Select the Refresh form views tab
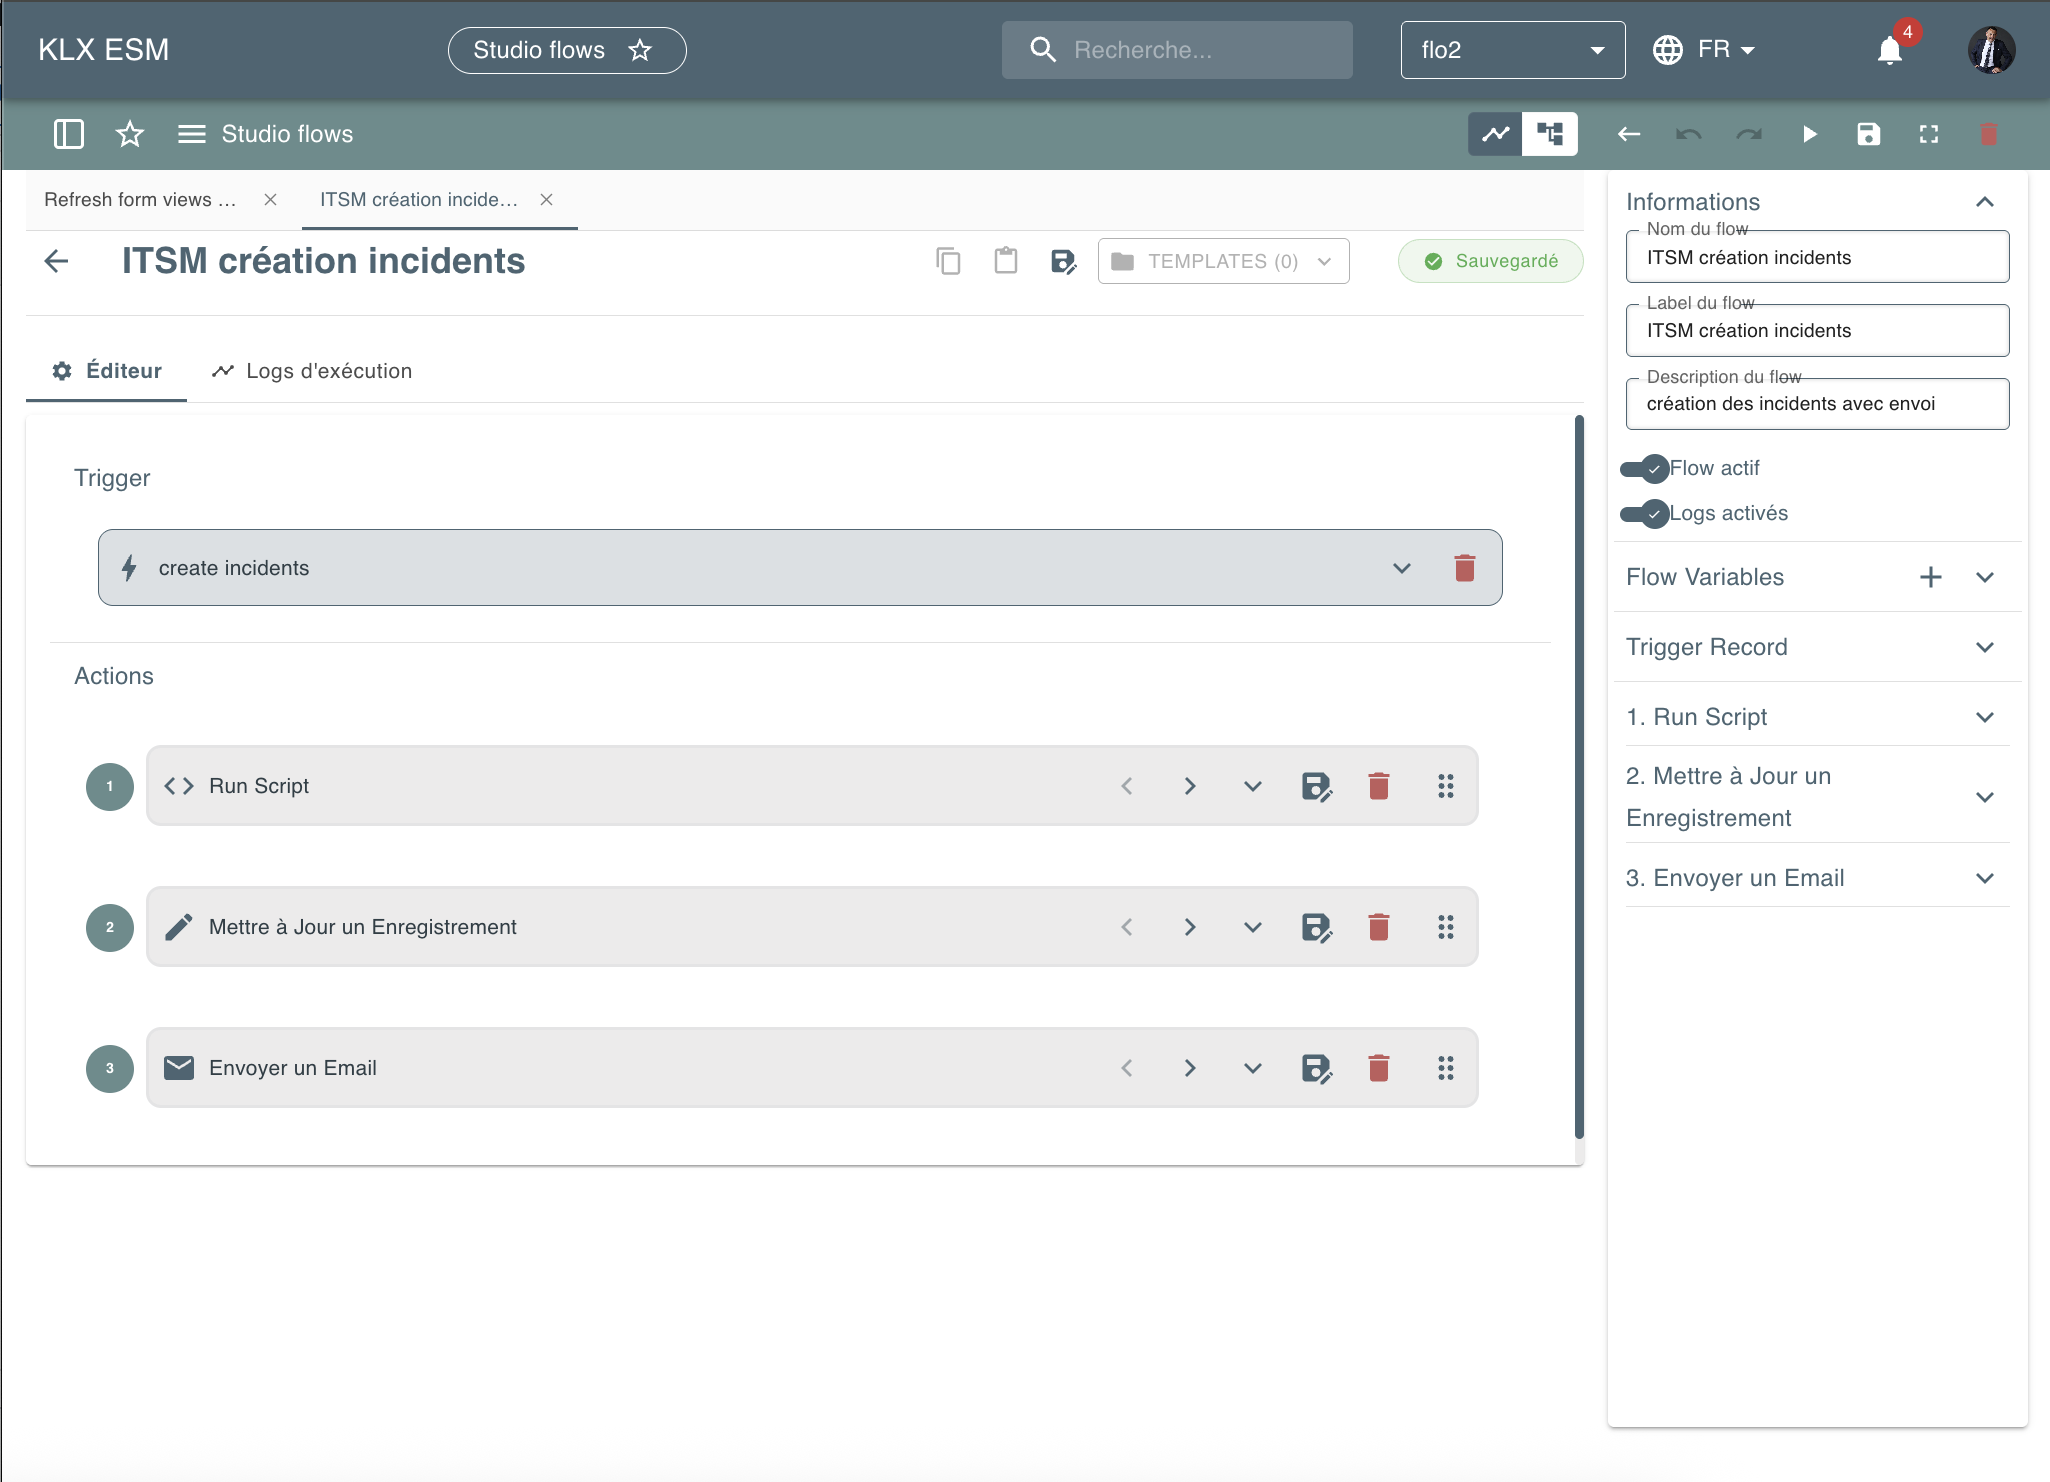This screenshot has width=2050, height=1482. click(141, 200)
